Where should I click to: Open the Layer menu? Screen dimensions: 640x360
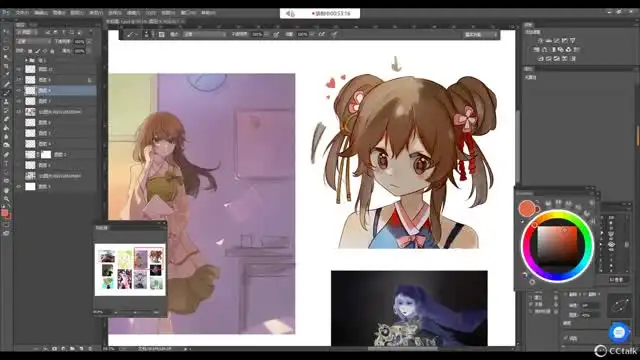click(x=77, y=13)
